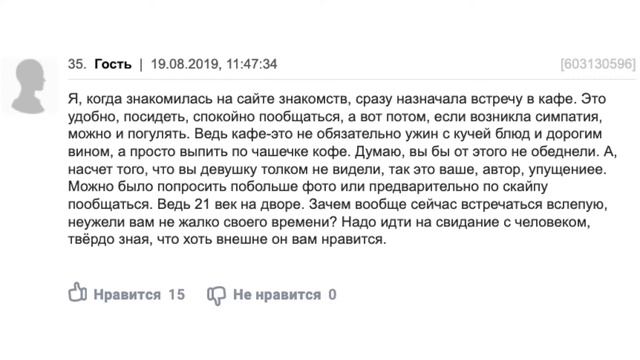Open comment ID link 603130596
640x360 pixels.
pos(598,64)
